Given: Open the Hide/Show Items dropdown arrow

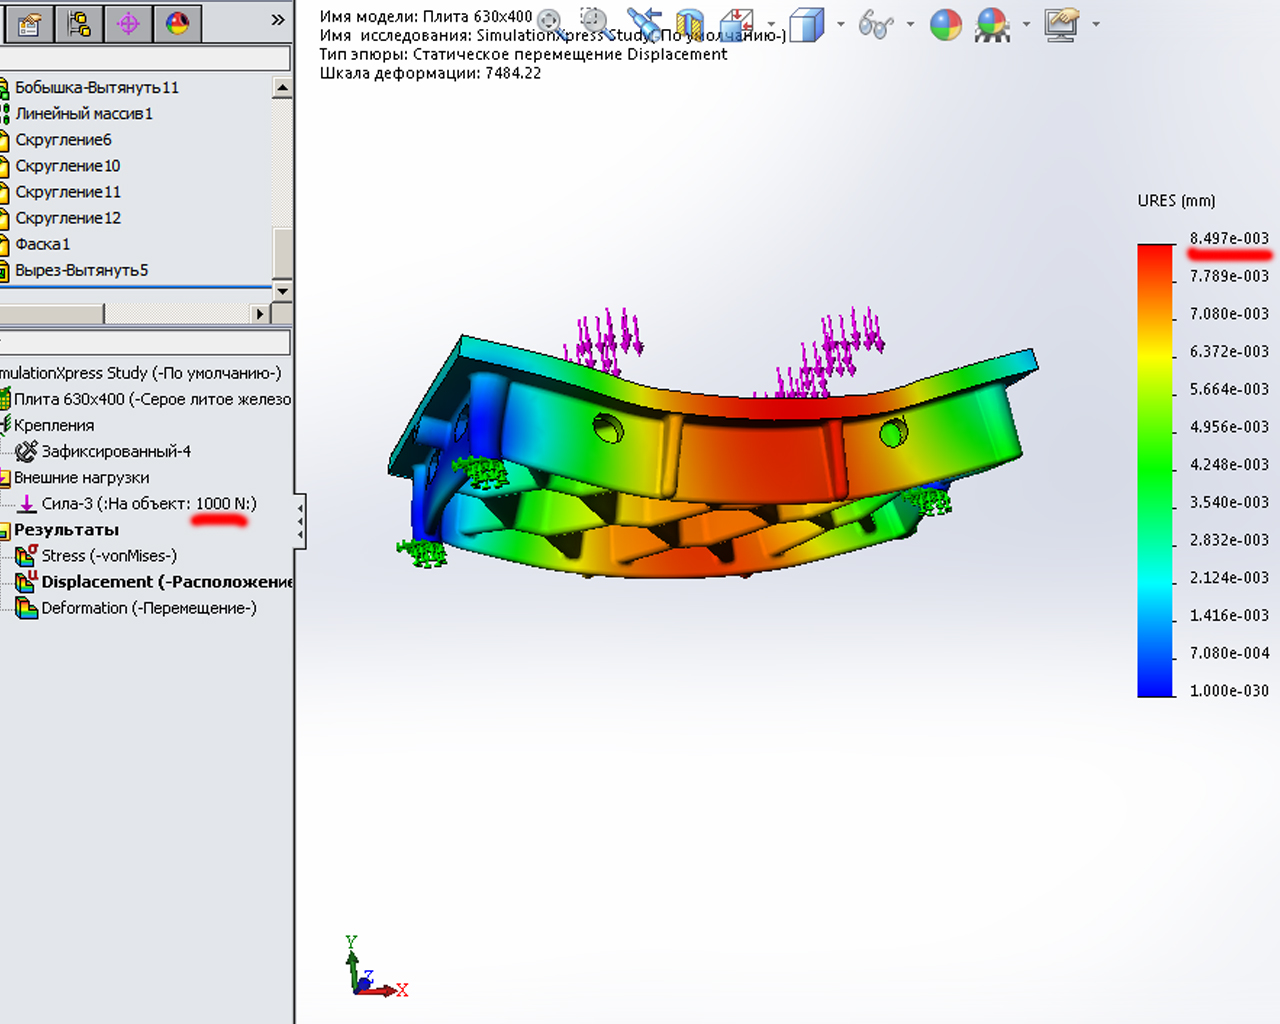Looking at the screenshot, I should coord(910,24).
